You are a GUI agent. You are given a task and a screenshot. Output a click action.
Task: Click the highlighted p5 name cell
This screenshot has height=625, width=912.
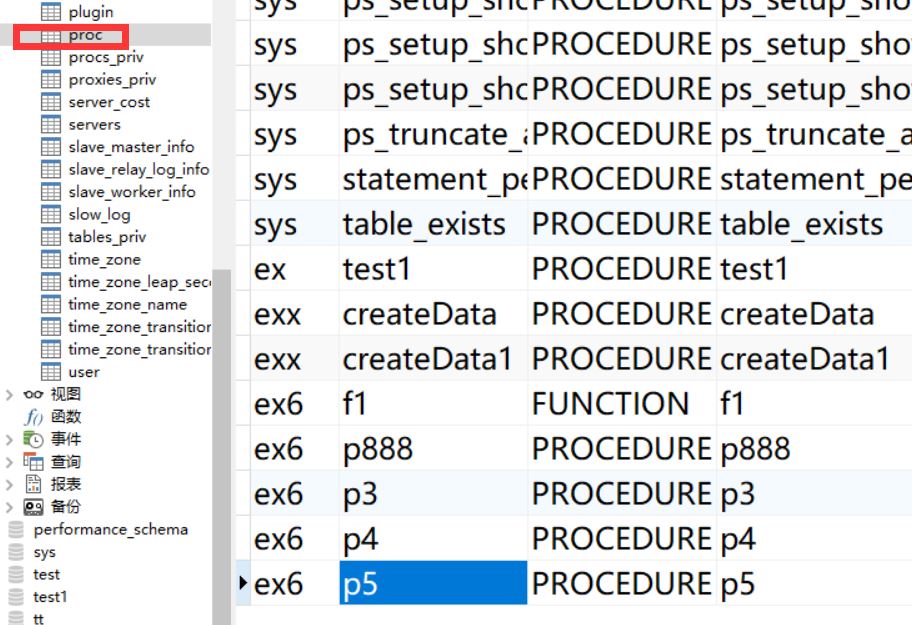432,584
